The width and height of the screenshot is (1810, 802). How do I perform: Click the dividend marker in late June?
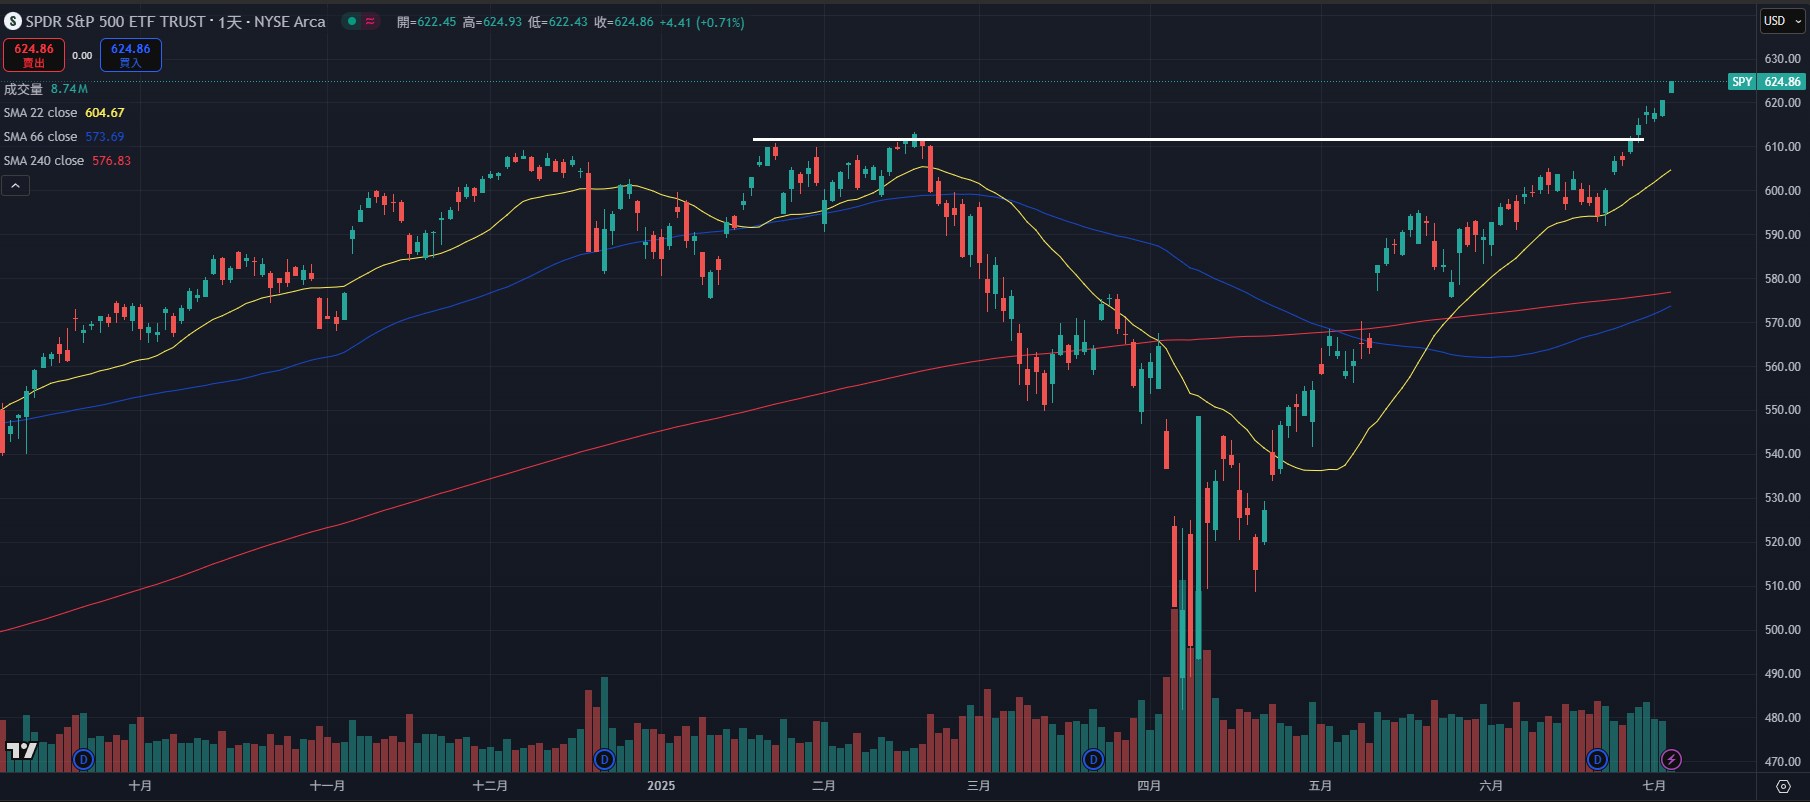pyautogui.click(x=1597, y=760)
